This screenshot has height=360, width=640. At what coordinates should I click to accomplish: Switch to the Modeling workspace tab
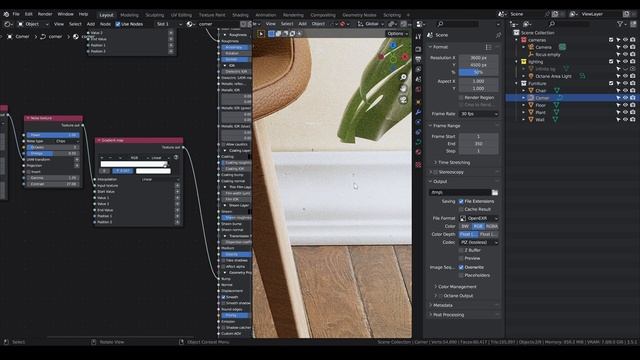(x=129, y=15)
